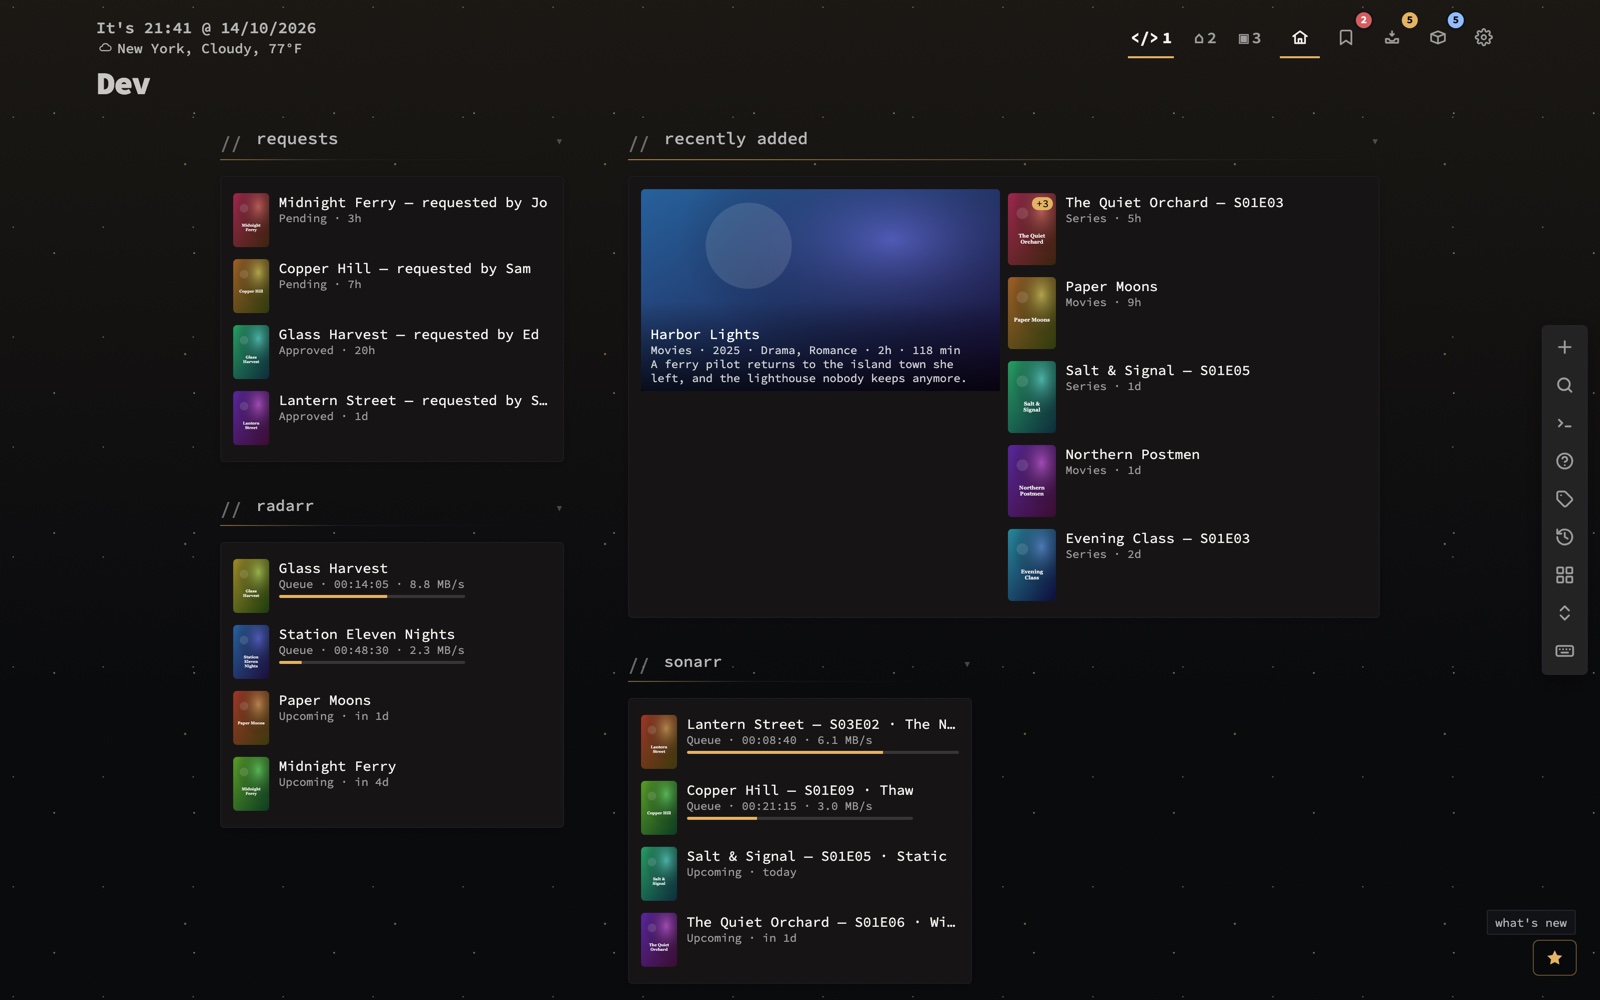This screenshot has height=1000, width=1600.
Task: Select Evening Class — S01E03 entry
Action: click(1186, 565)
